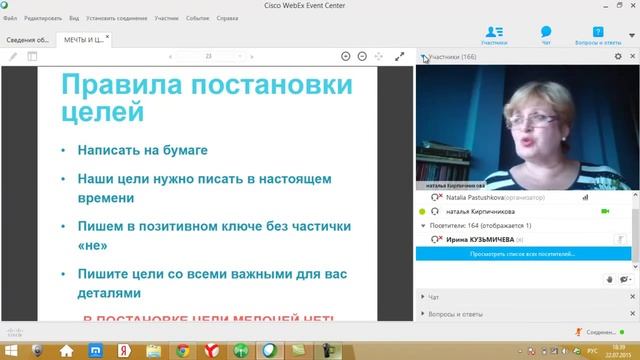Go to next slide arrow

[252, 57]
